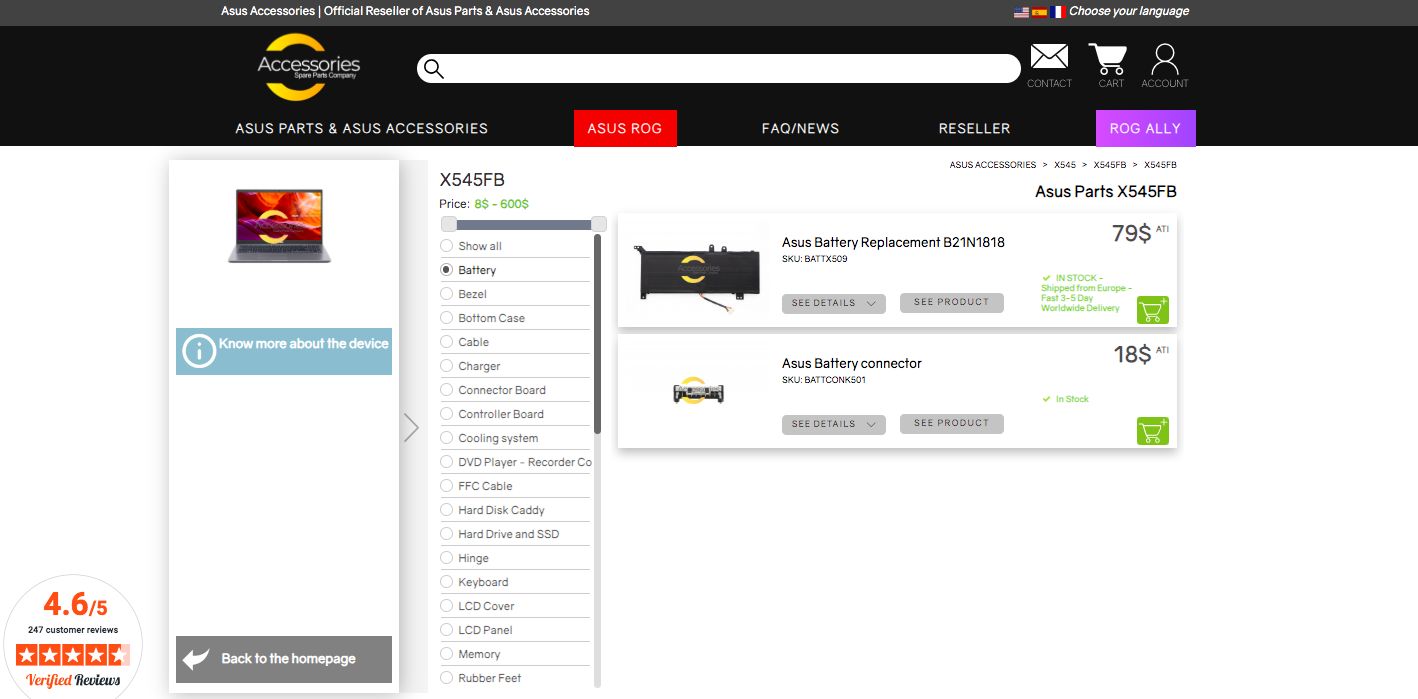
Task: Click ASUS ACCESSORIES breadcrumb link
Action: pos(993,165)
